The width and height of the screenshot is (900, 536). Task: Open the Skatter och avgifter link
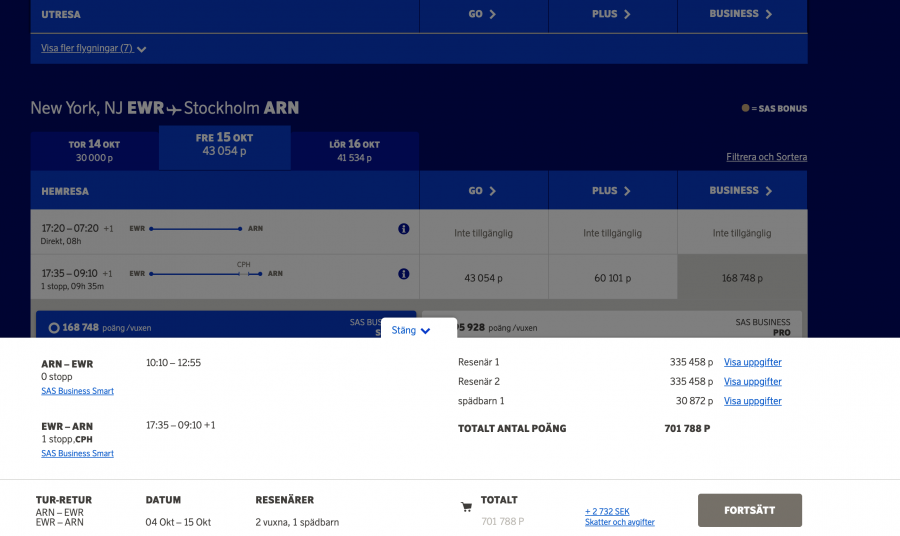[x=619, y=522]
